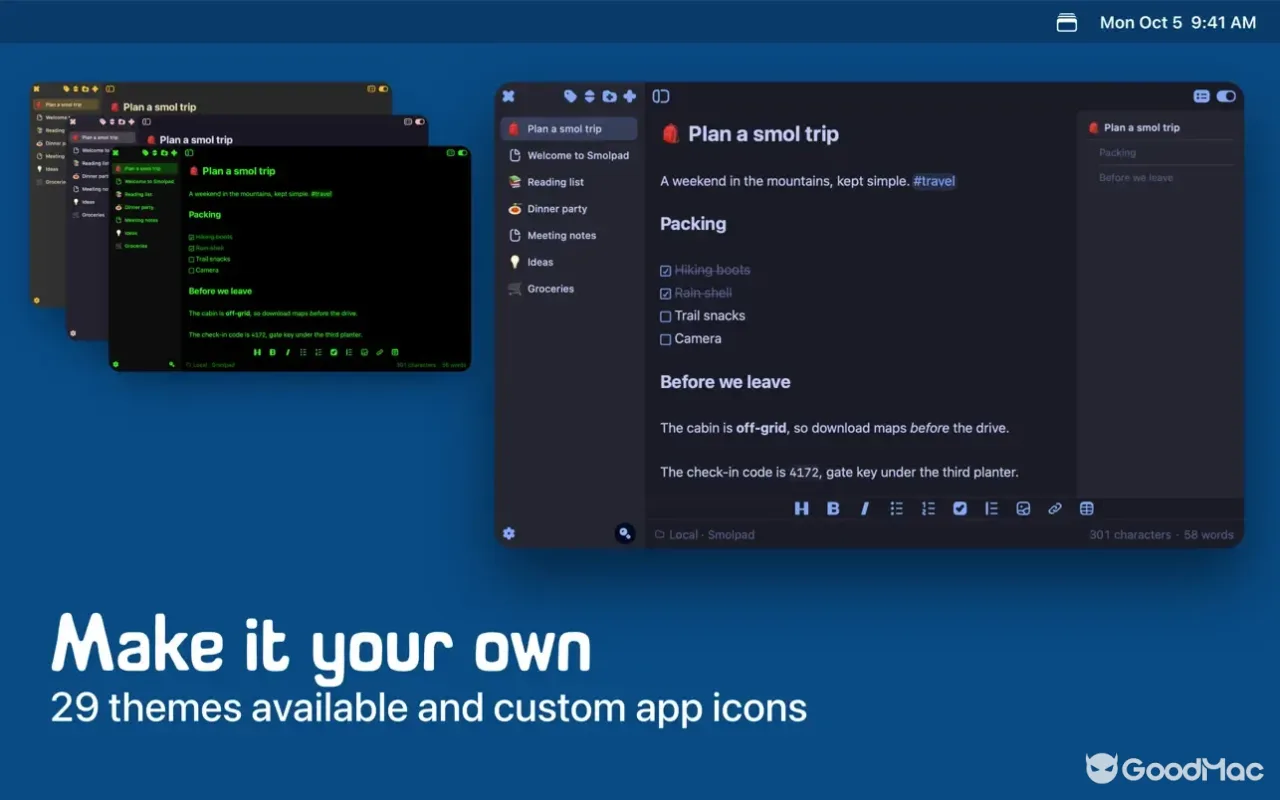Open the Reading list note in the large window
The width and height of the screenshot is (1280, 800).
569,182
